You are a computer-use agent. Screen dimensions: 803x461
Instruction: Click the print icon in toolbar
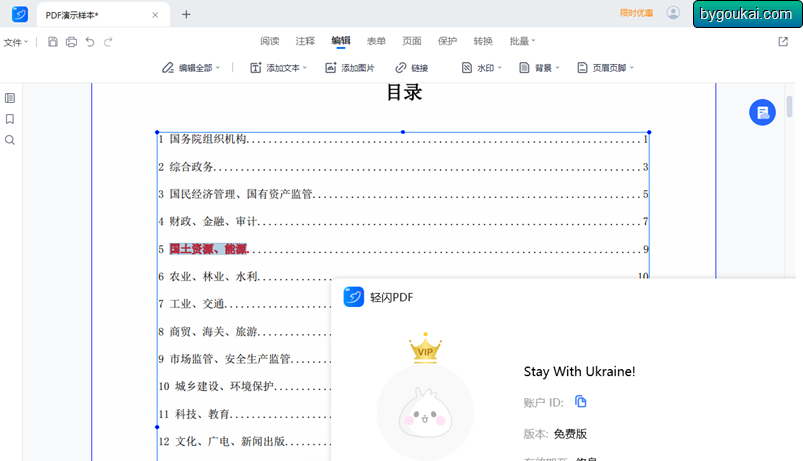(72, 42)
